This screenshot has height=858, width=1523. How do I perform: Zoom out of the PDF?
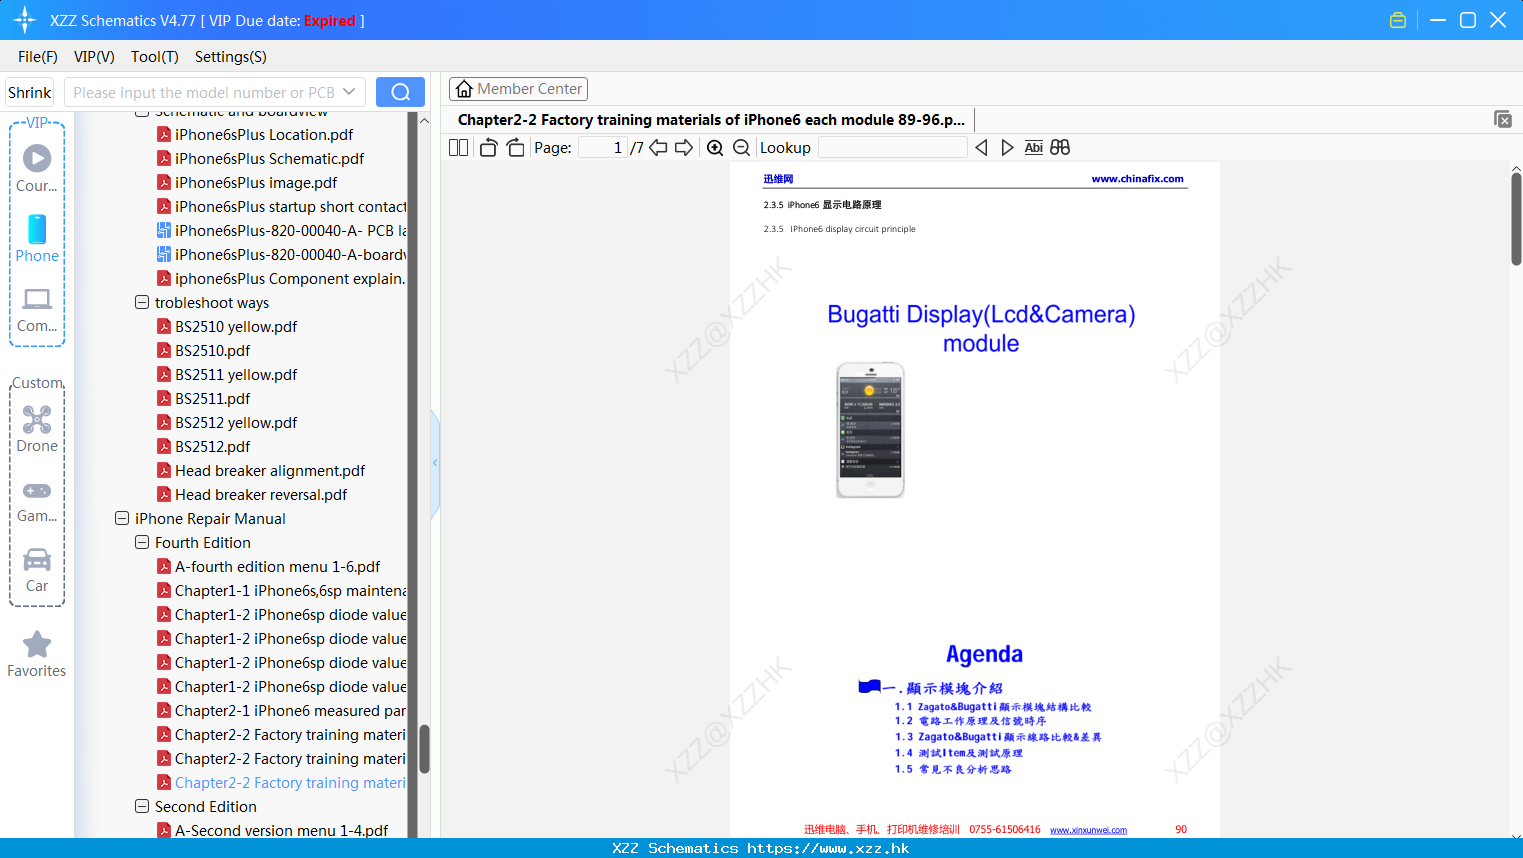pyautogui.click(x=741, y=148)
